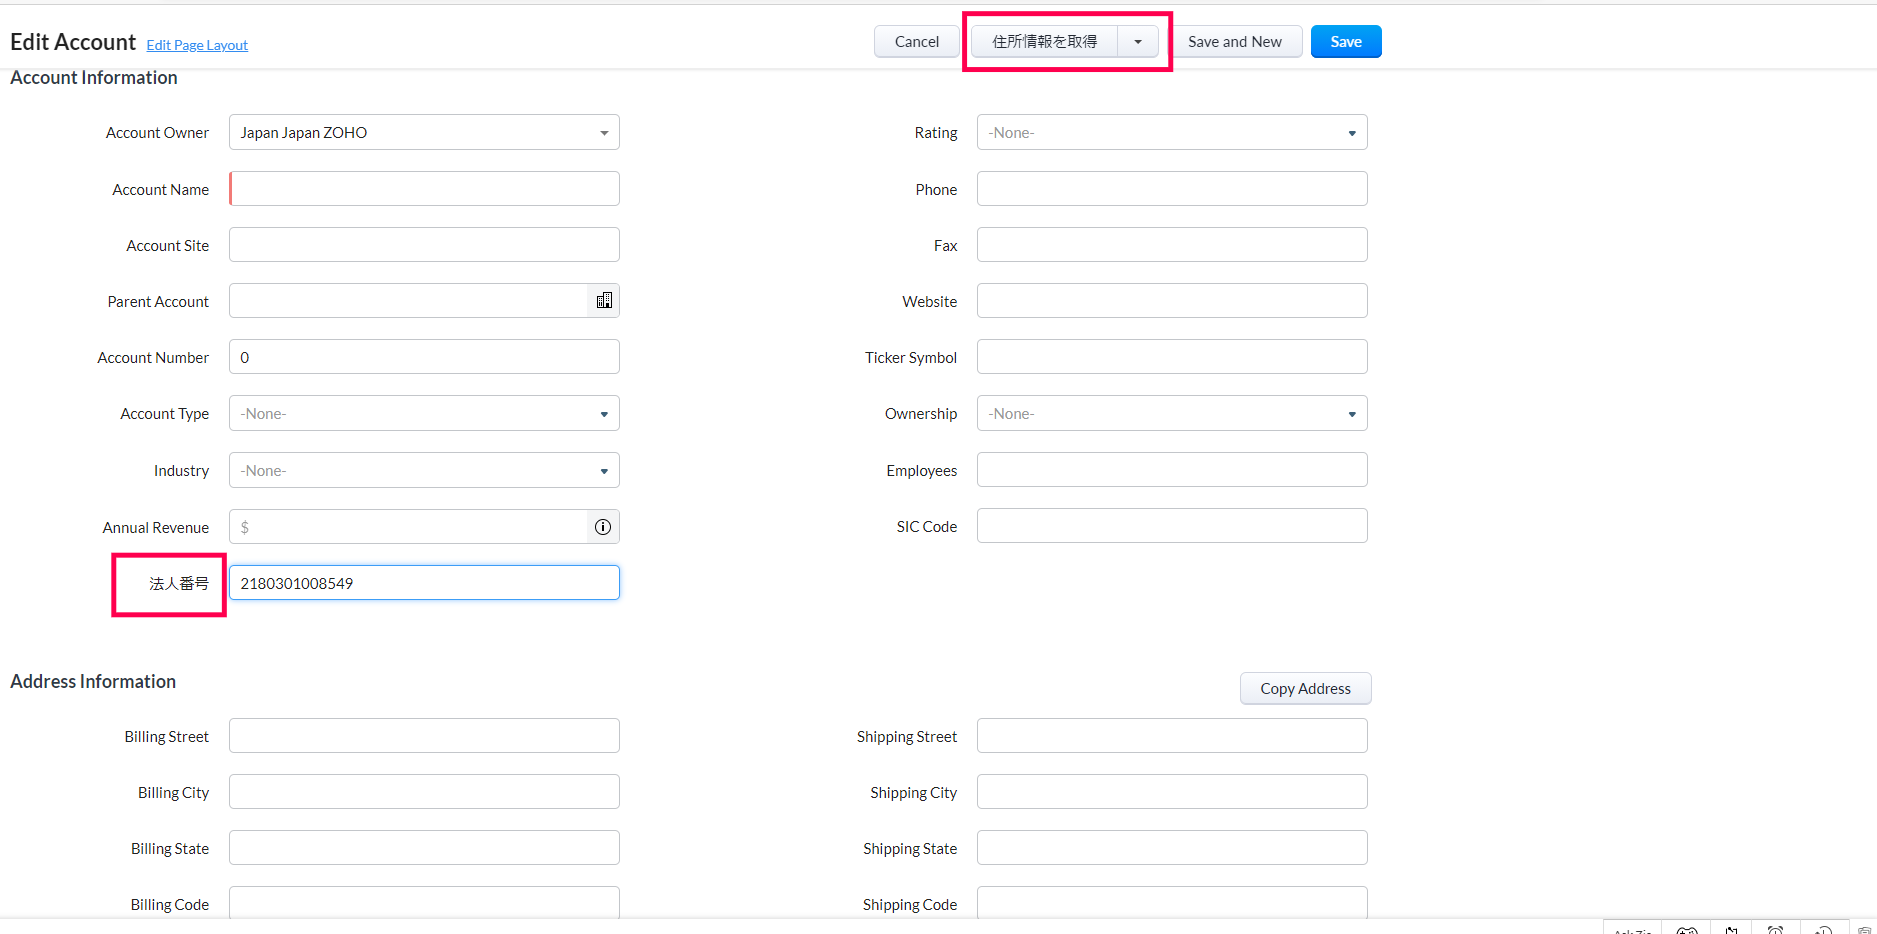Click the 住所情報を取得 button
This screenshot has height=934, width=1877.
pyautogui.click(x=1044, y=42)
